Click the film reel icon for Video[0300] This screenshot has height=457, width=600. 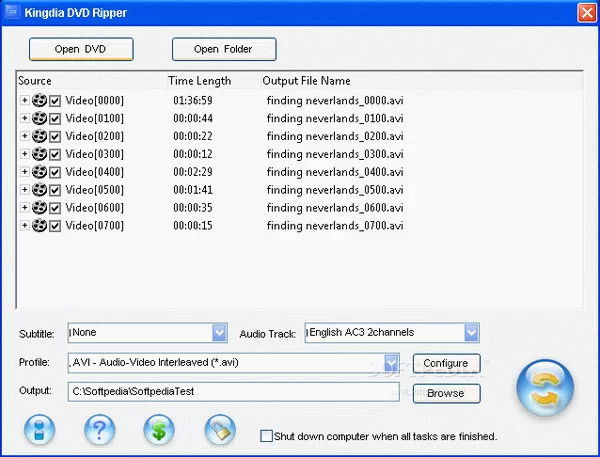39,154
